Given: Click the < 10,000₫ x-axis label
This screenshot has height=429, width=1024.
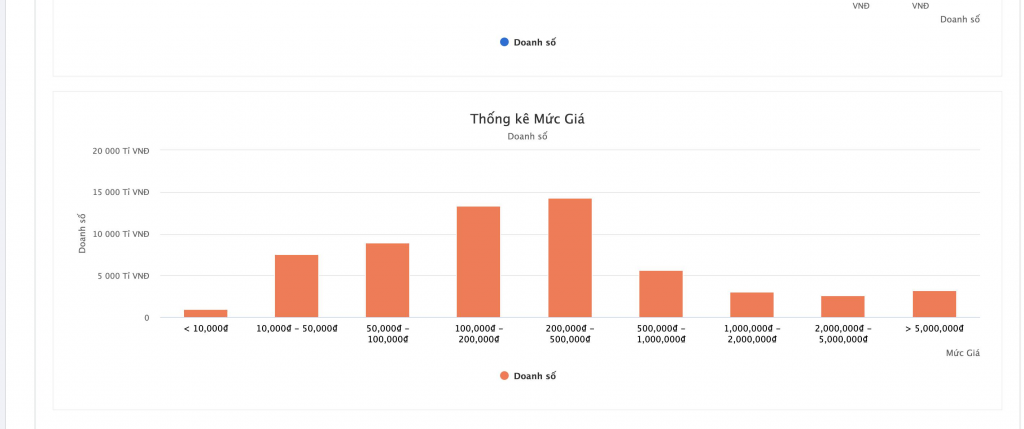Looking at the screenshot, I should [x=205, y=328].
